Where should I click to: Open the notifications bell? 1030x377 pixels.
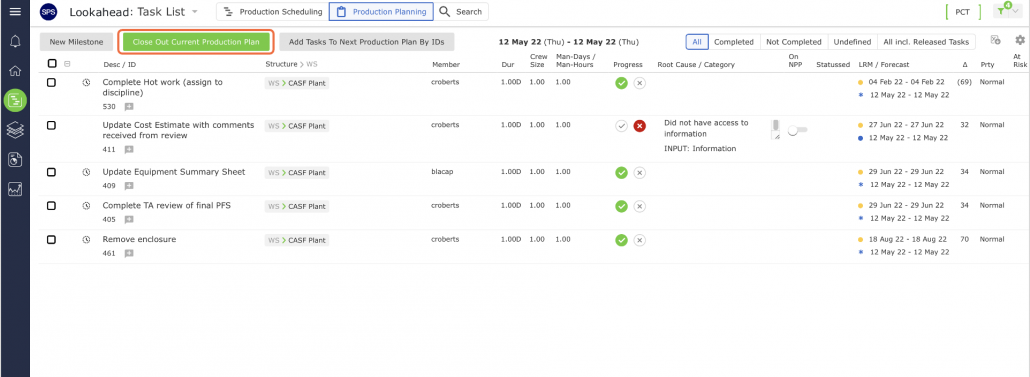click(x=14, y=41)
